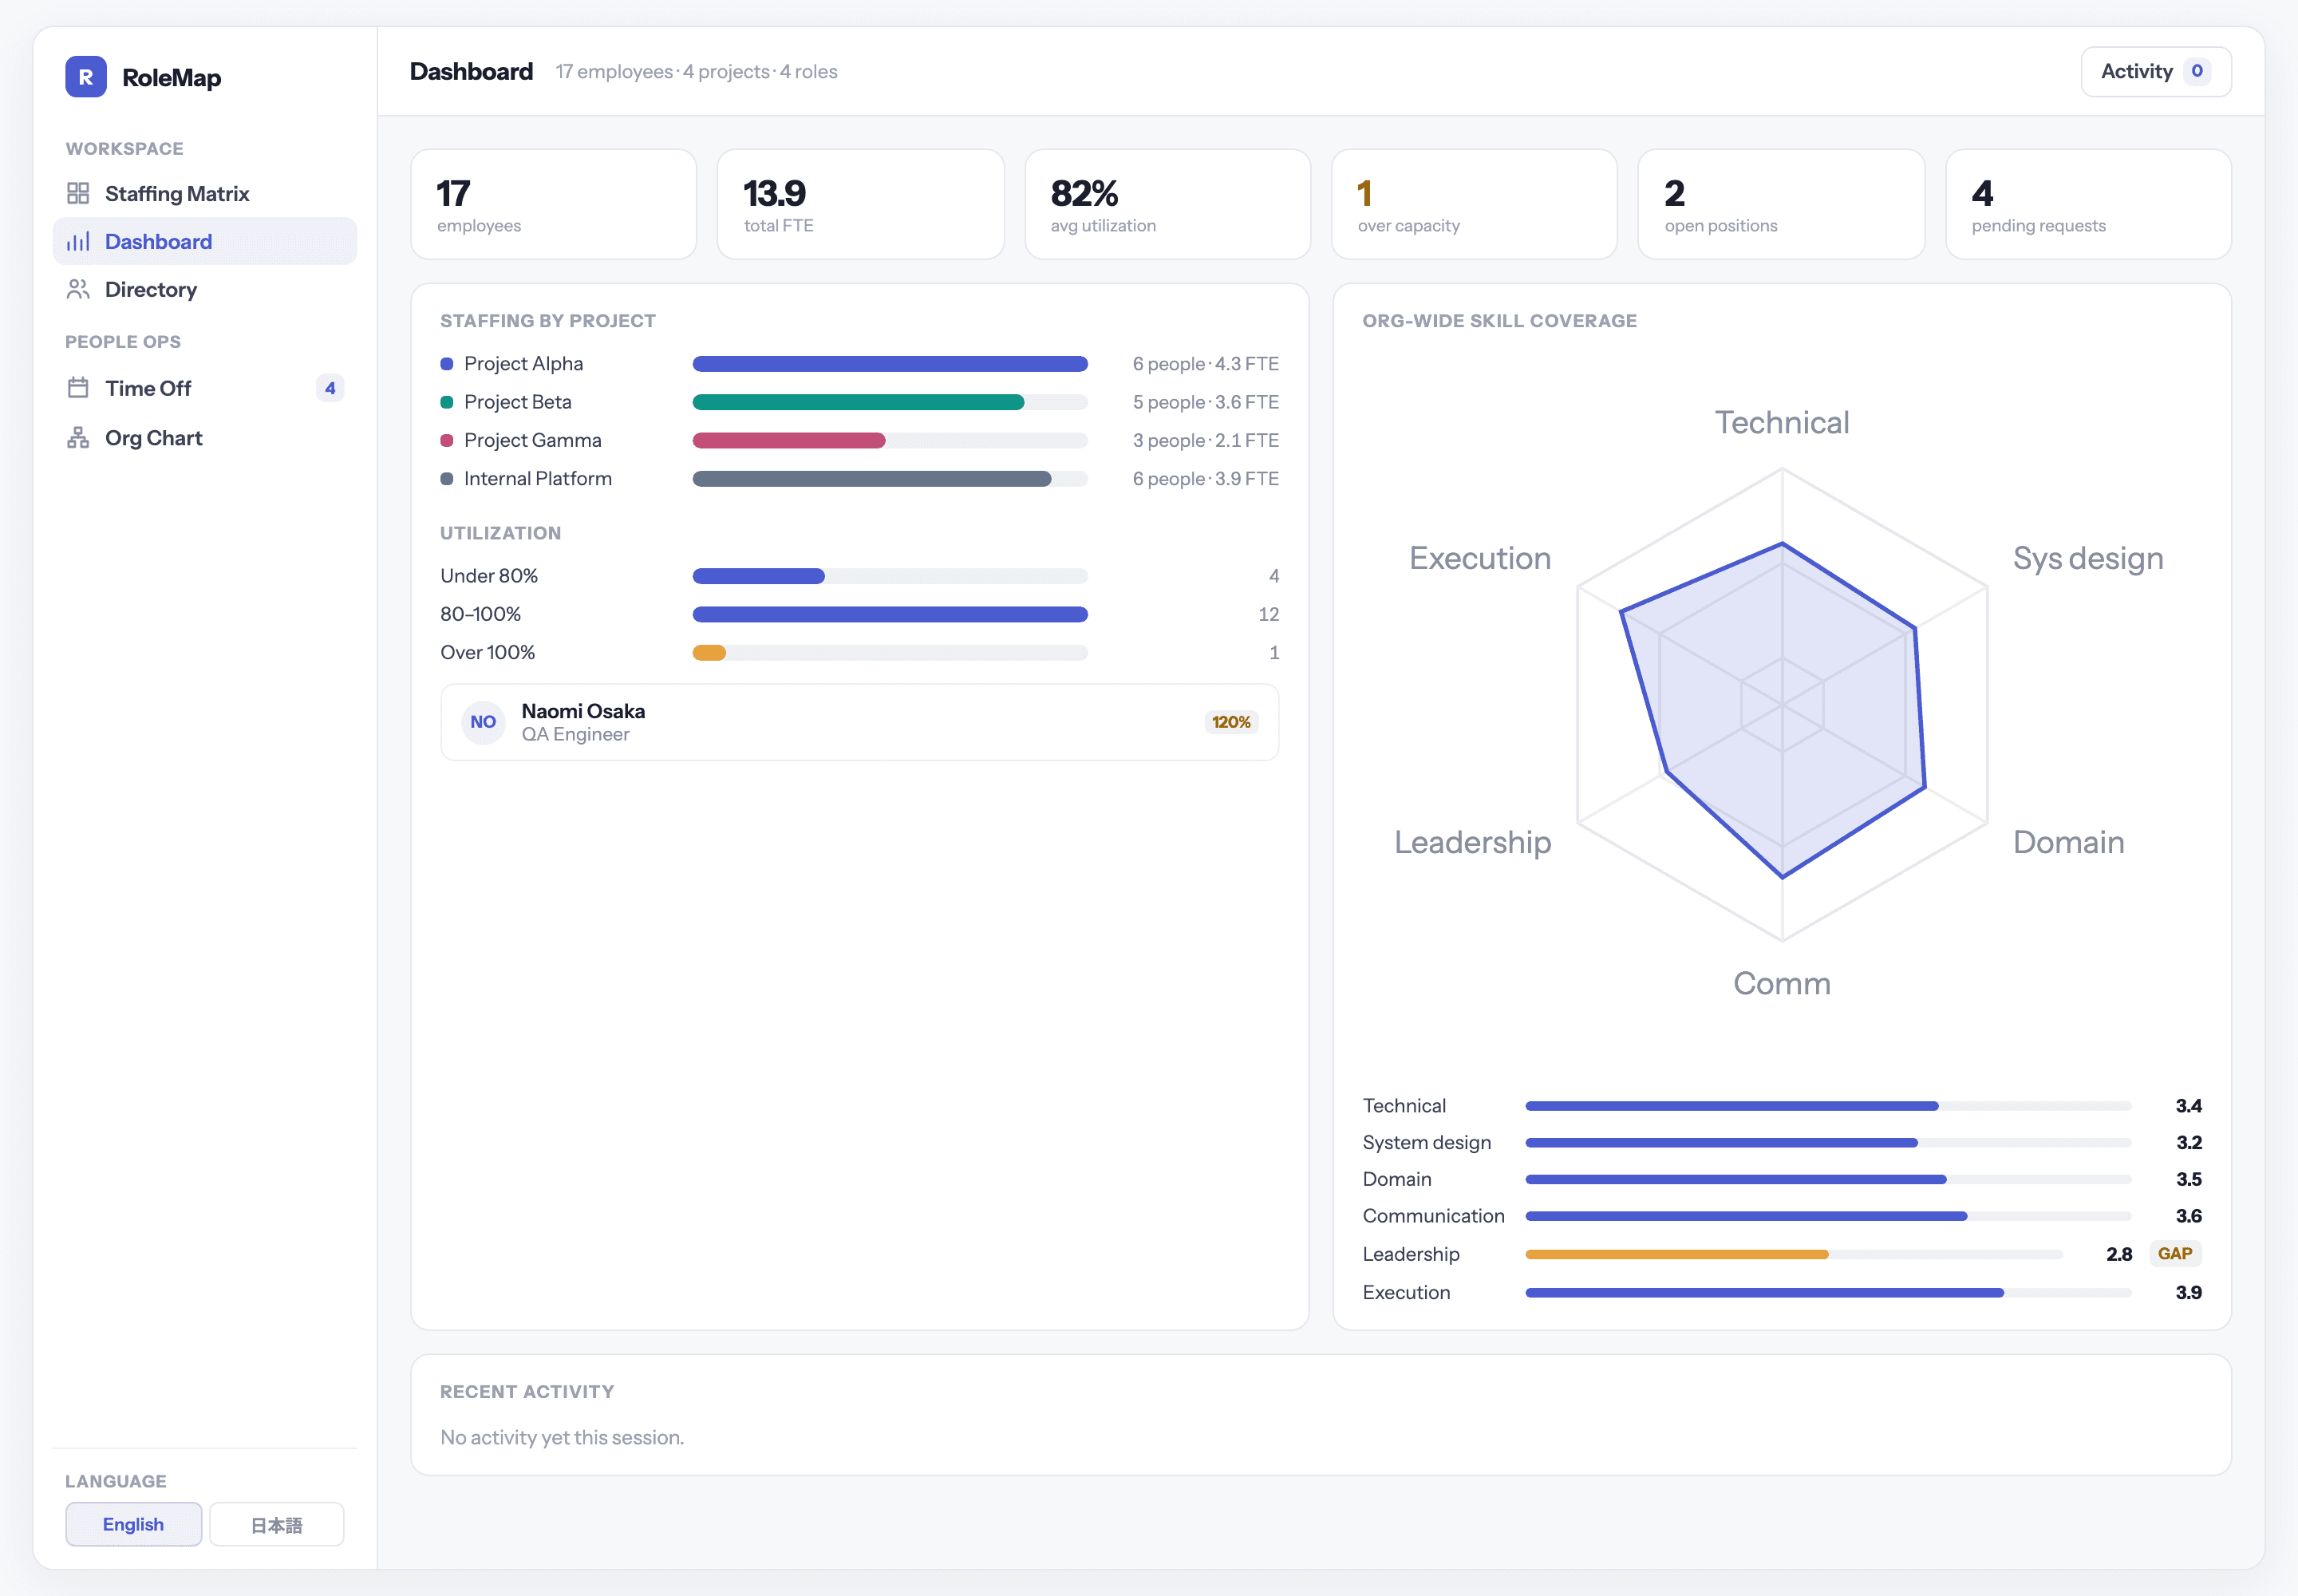Go to the Directory page
Image resolution: width=2298 pixels, height=1596 pixels.
205,289
